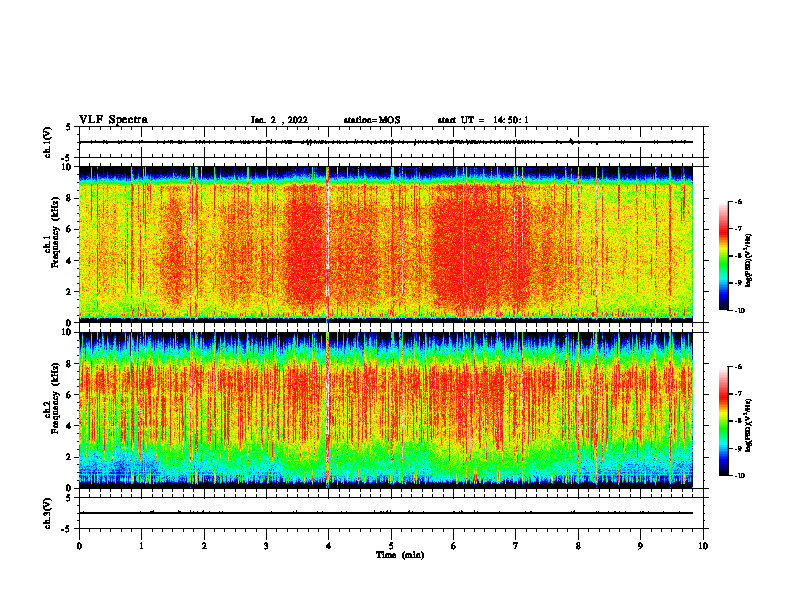
Task: Click the '0' tick on the time axis
Action: click(x=79, y=546)
